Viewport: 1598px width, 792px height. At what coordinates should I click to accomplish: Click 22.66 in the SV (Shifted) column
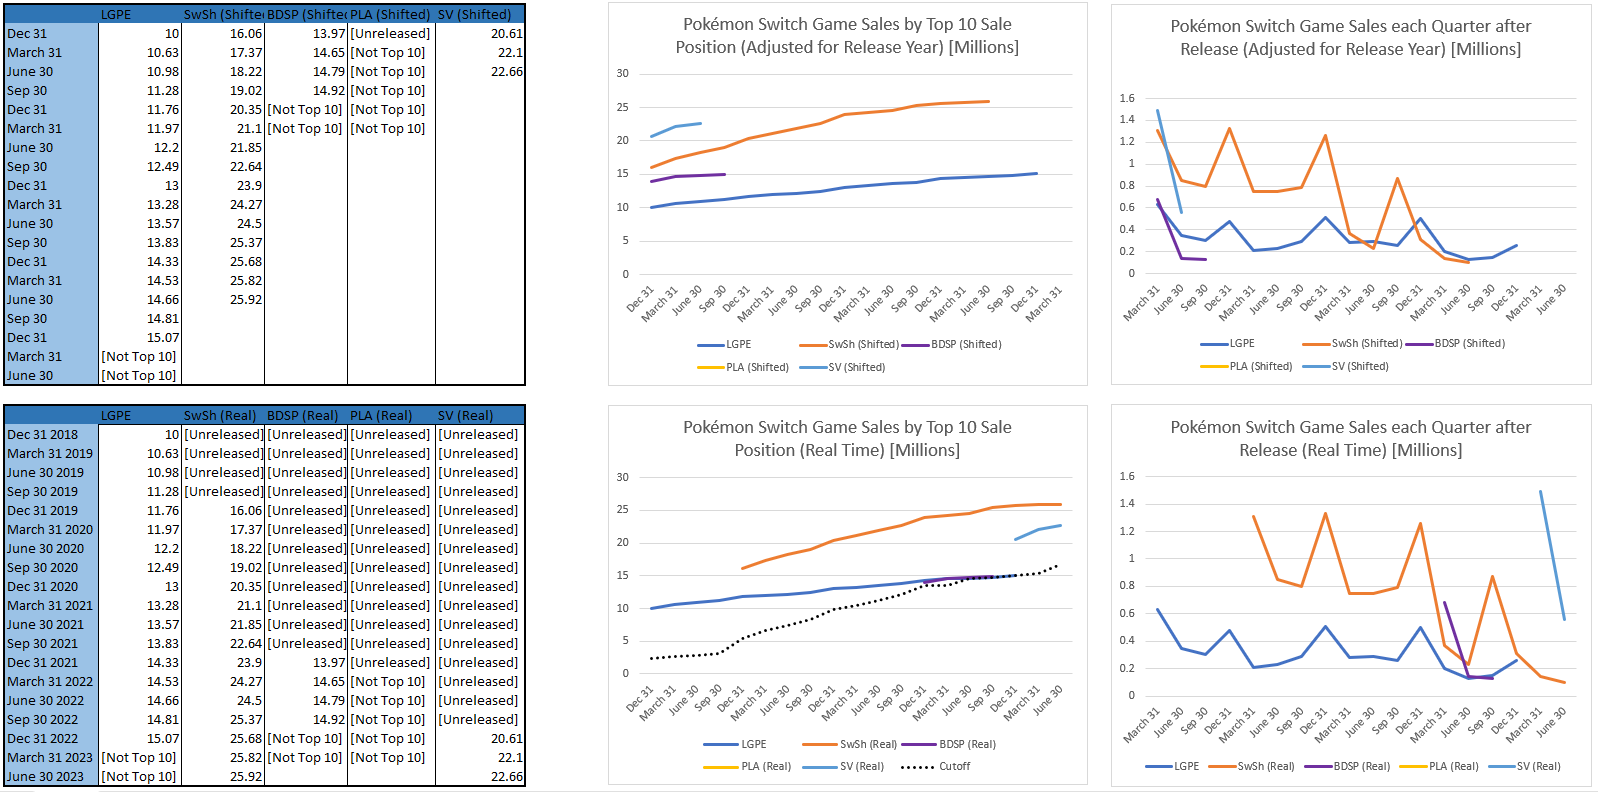507,71
